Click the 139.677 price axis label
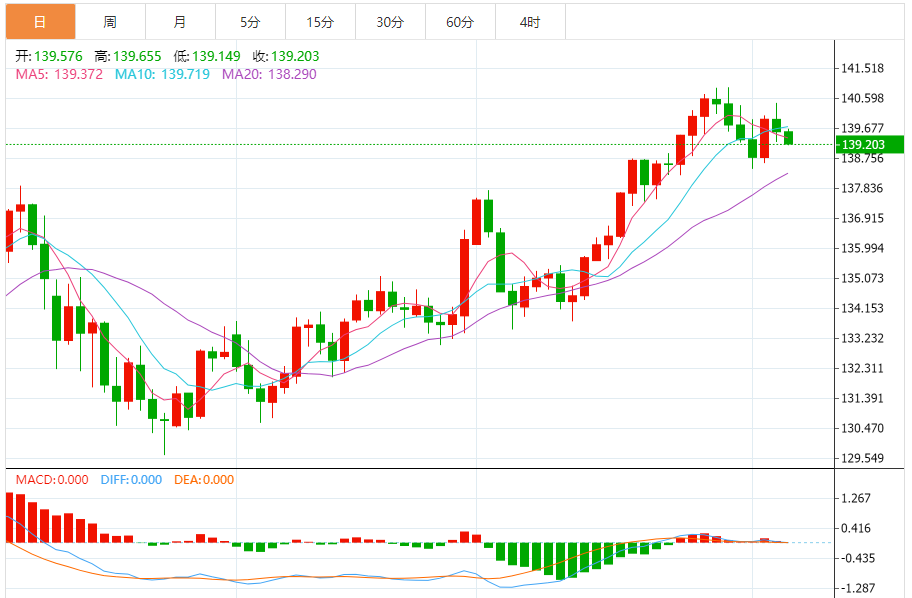Viewport: 912px width, 598px height. pos(863,129)
